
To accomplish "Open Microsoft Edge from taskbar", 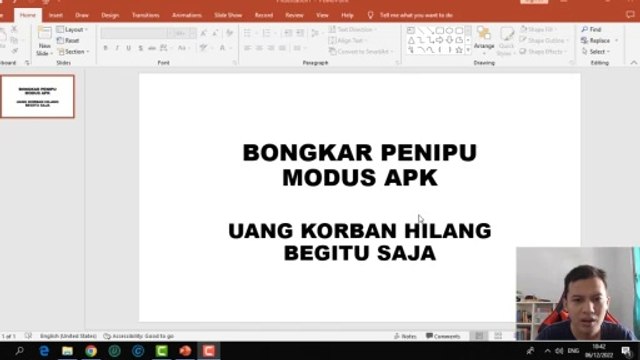I will pyautogui.click(x=44, y=351).
